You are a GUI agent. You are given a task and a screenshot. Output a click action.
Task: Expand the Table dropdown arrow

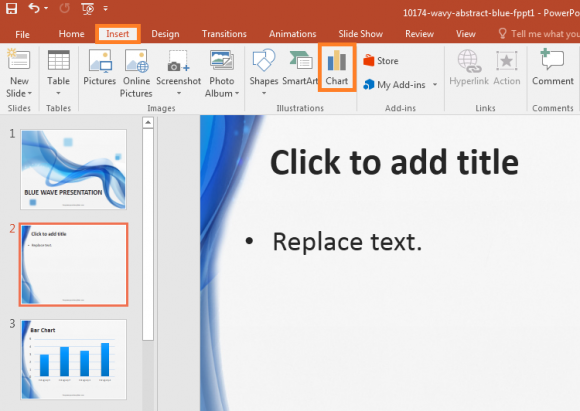tap(58, 93)
